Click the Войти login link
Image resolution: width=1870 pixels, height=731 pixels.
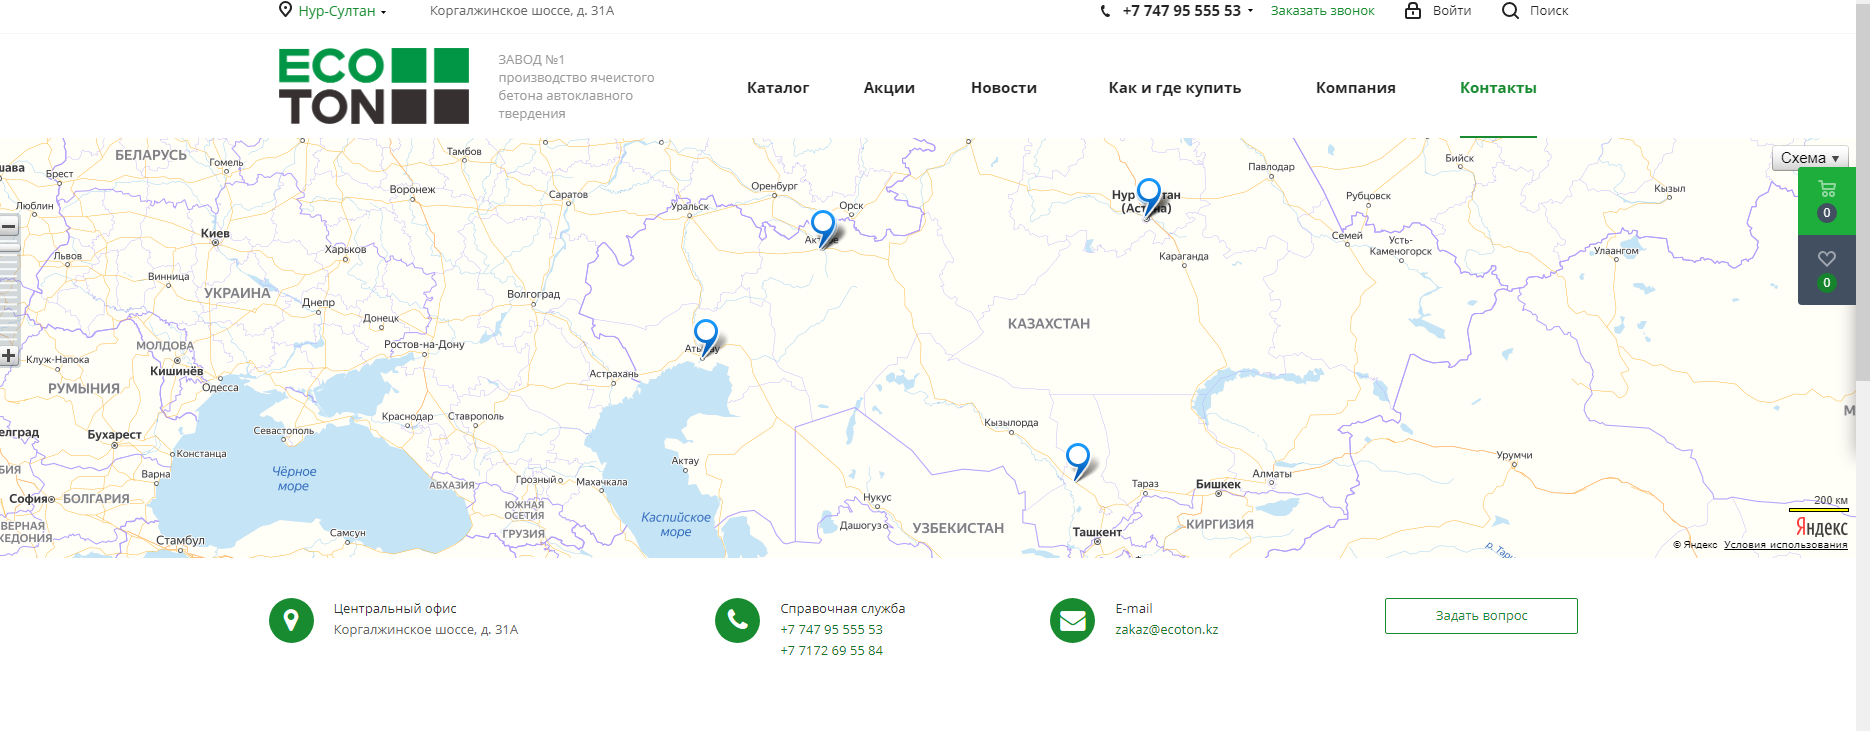(1452, 11)
